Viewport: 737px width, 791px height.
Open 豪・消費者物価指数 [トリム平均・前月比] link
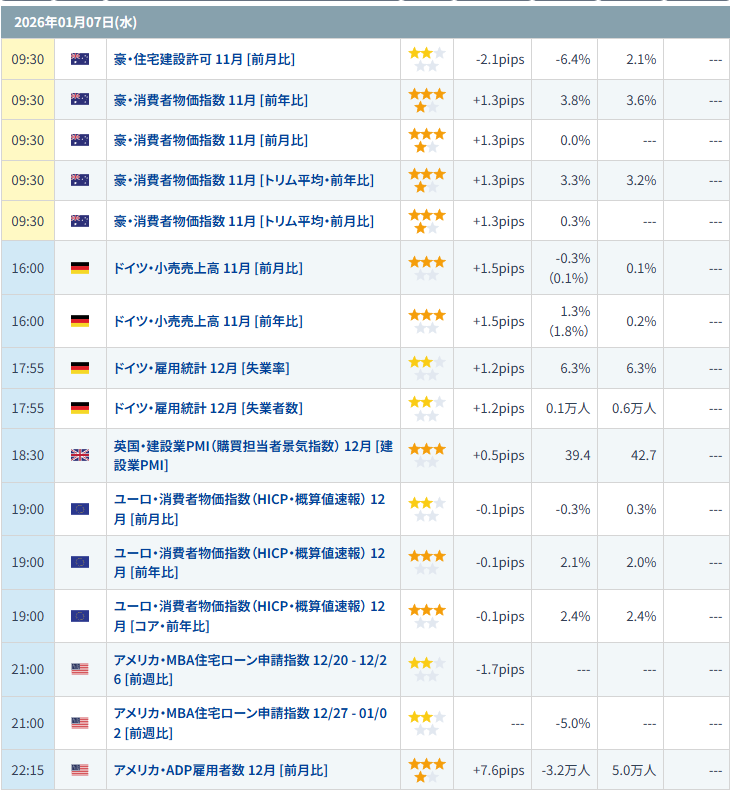point(244,220)
